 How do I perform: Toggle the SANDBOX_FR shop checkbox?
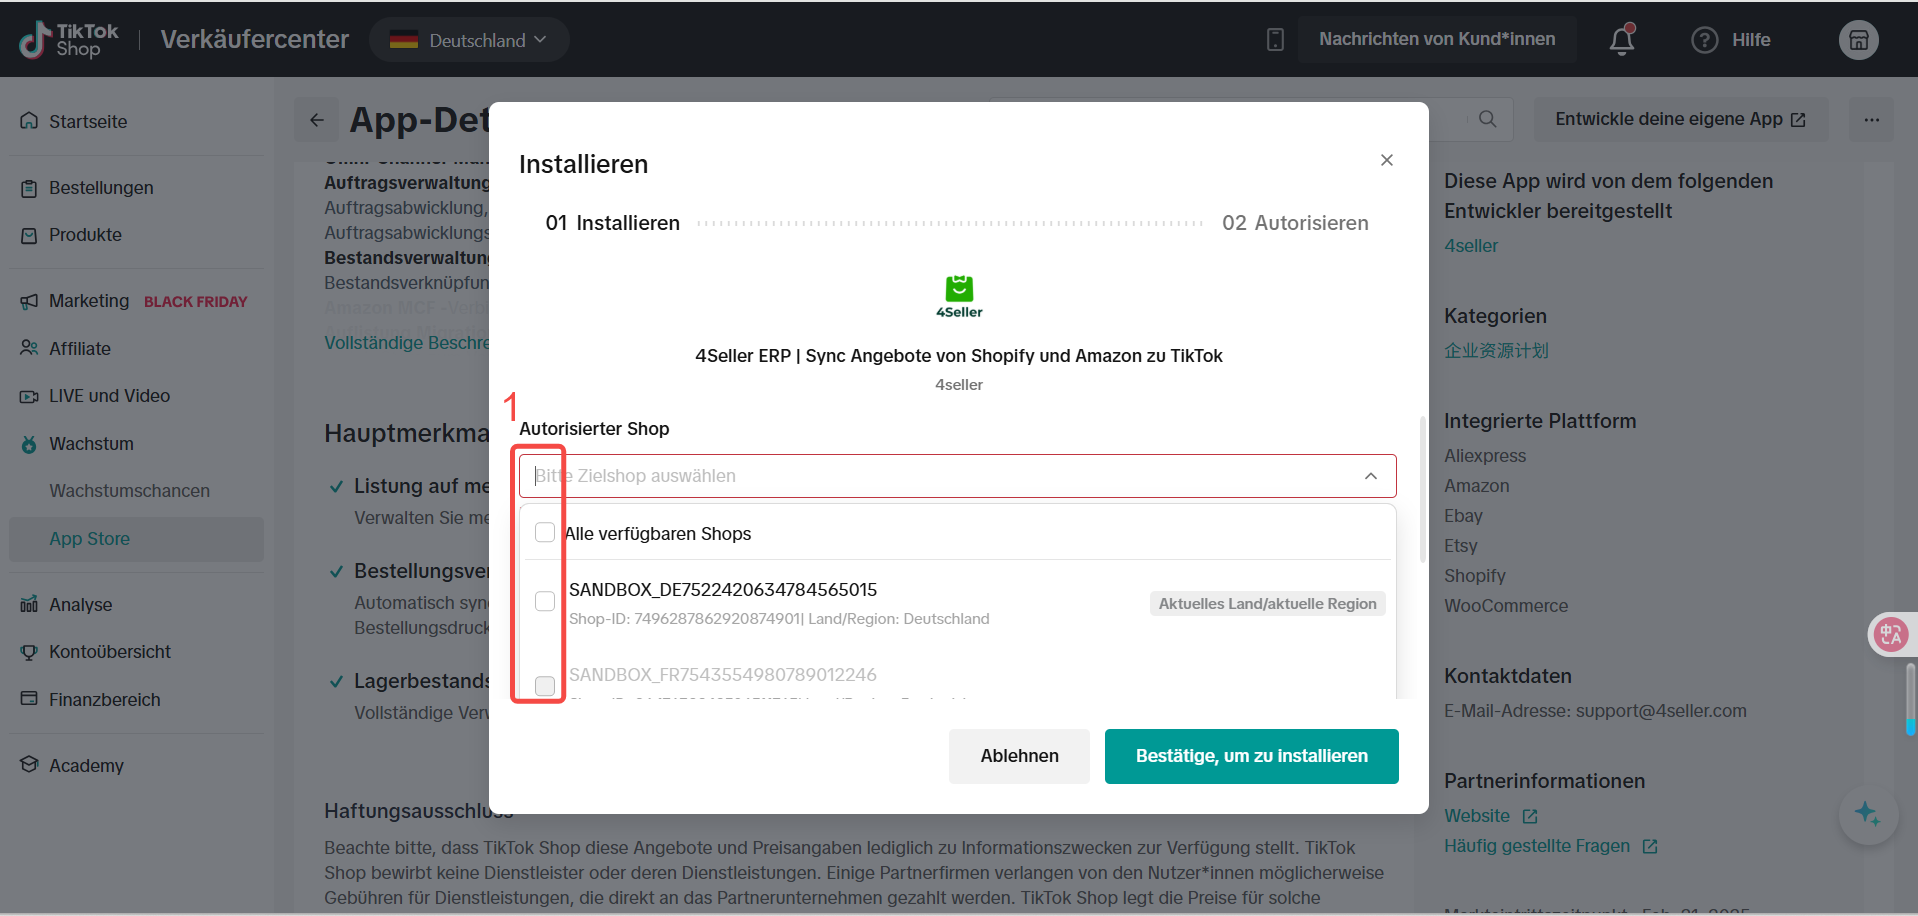[545, 685]
